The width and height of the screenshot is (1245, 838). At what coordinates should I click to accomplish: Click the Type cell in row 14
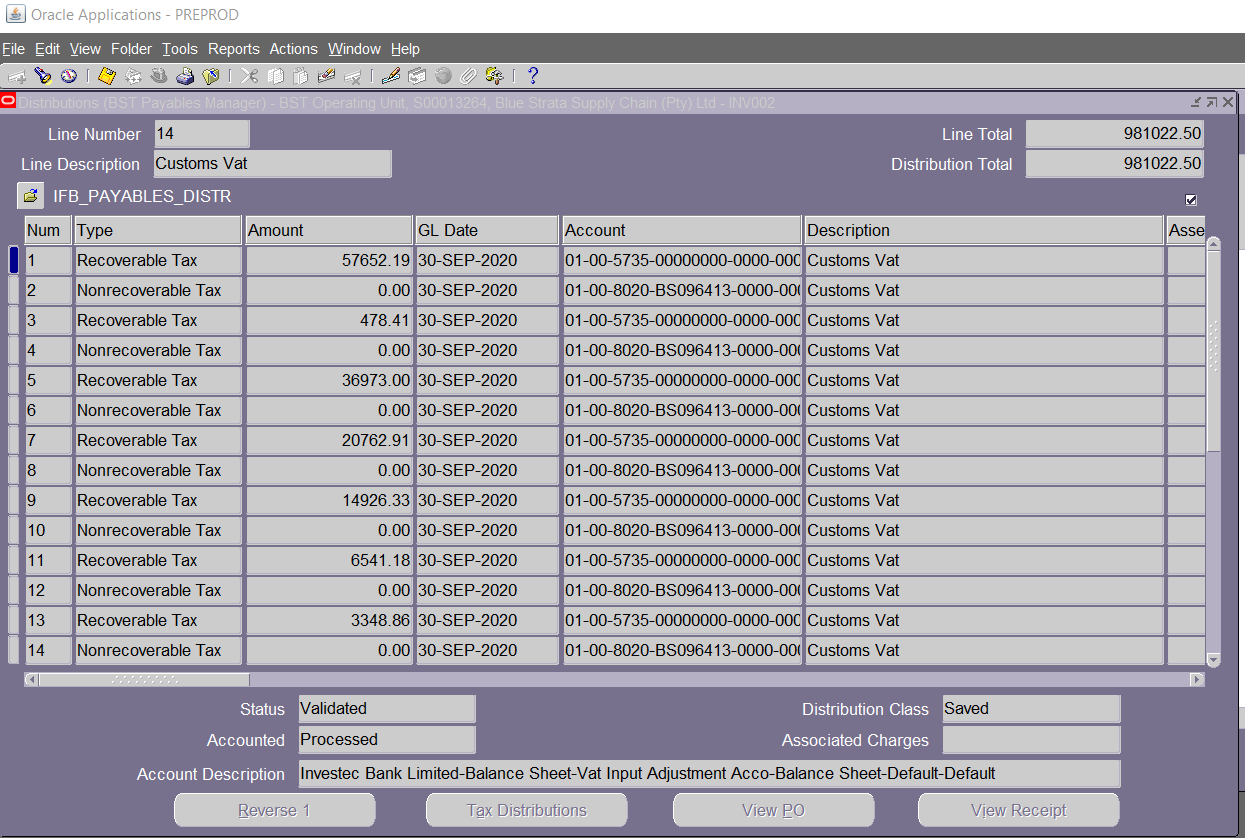tap(158, 650)
